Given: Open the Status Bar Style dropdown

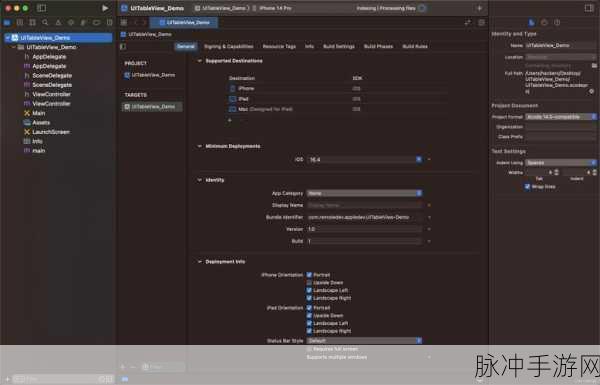Looking at the screenshot, I should click(x=364, y=341).
